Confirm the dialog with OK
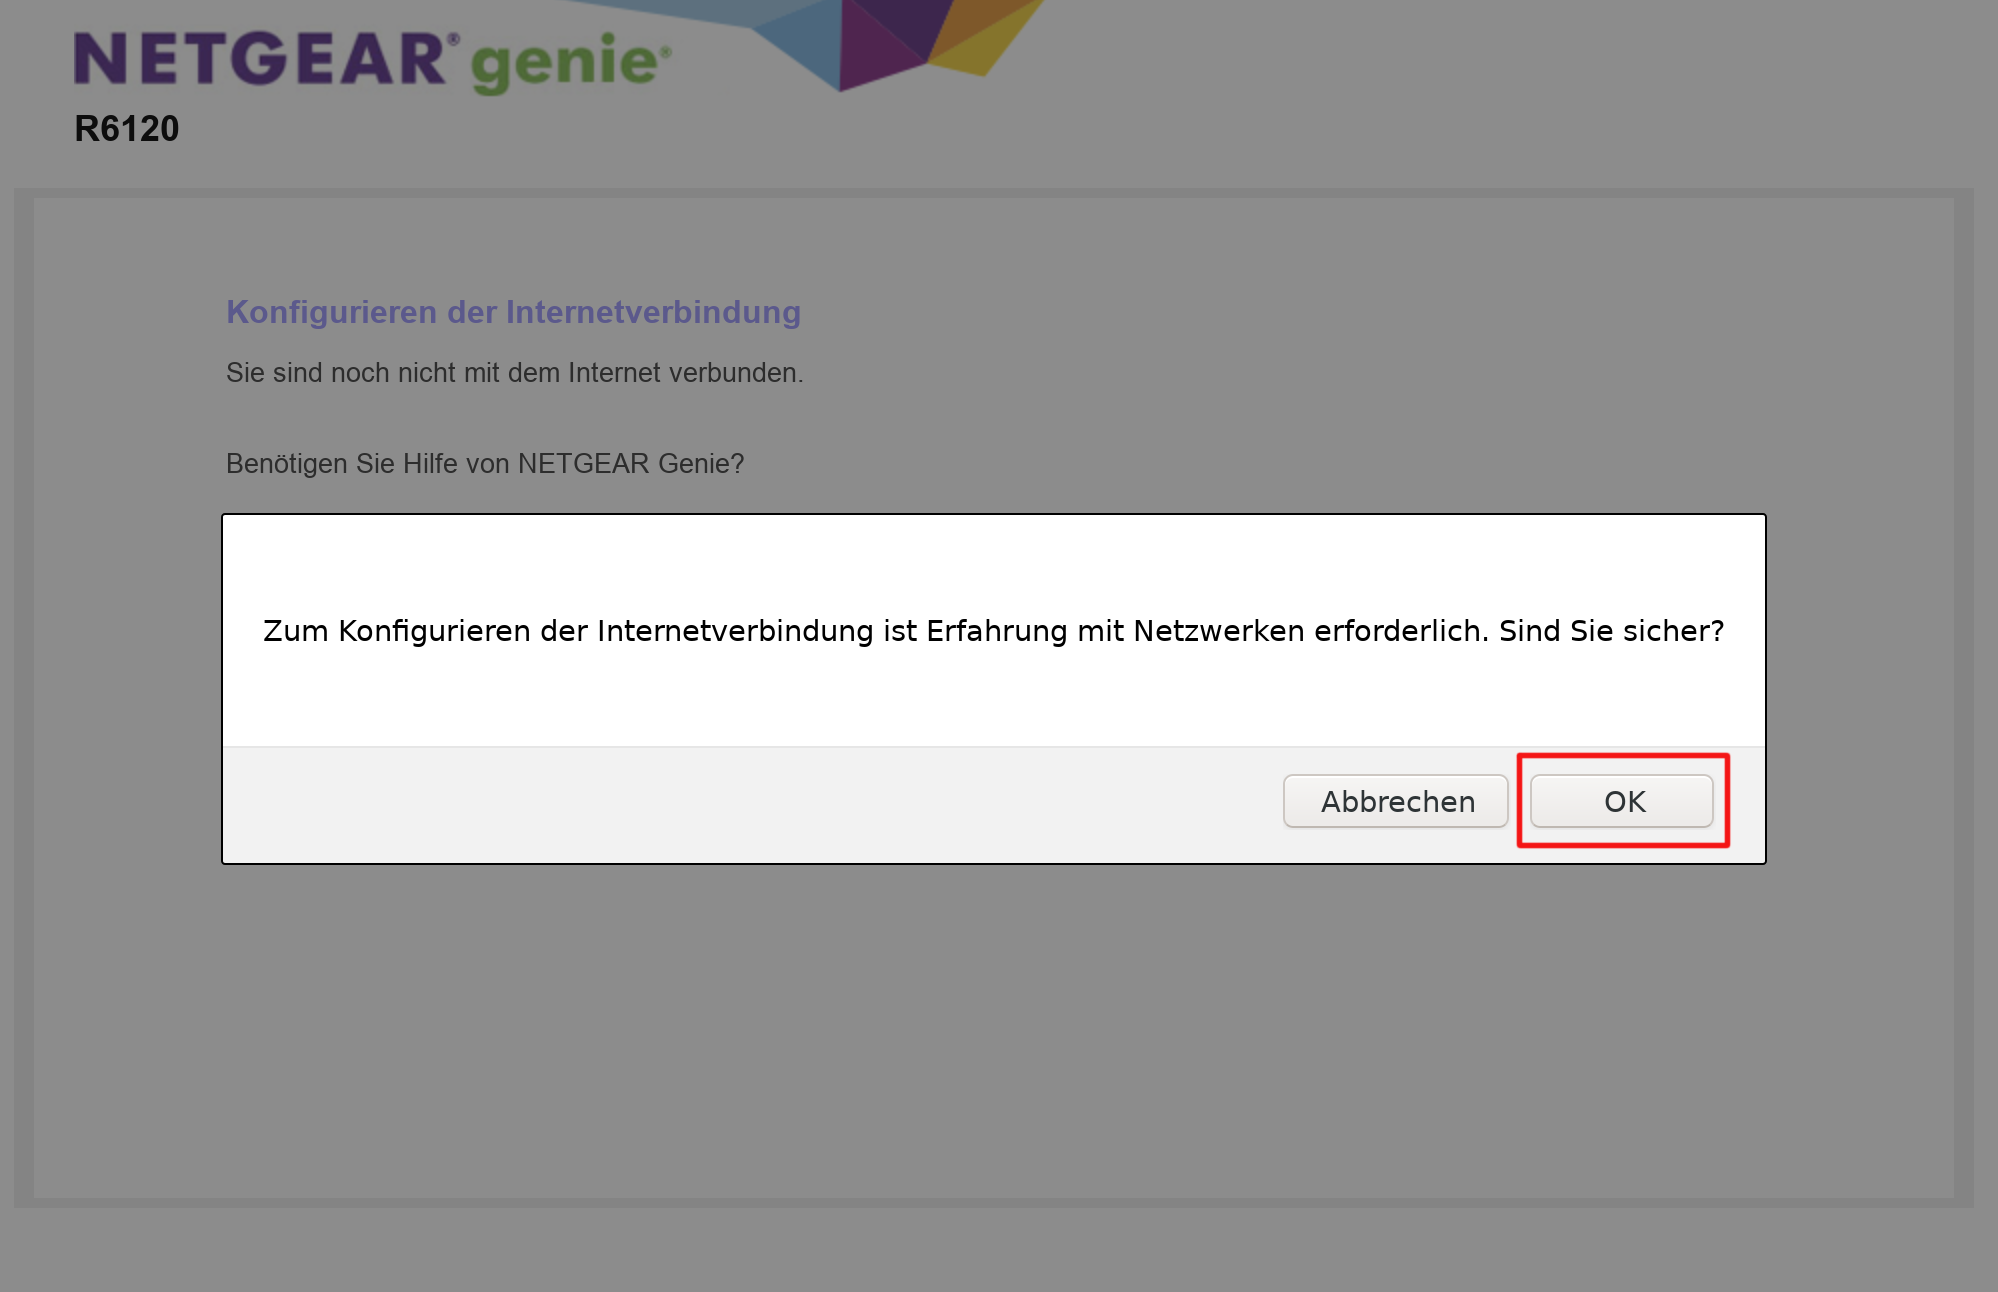 pyautogui.click(x=1621, y=801)
